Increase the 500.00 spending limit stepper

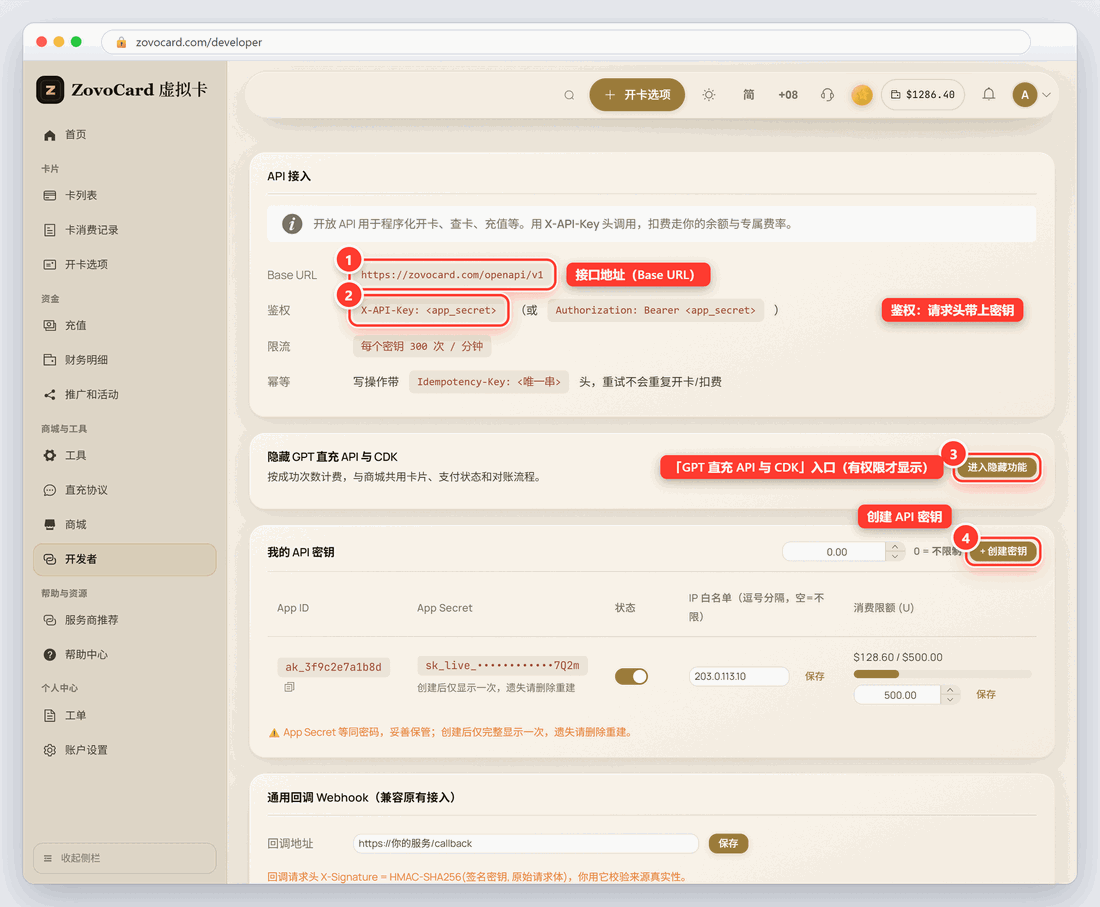950,690
